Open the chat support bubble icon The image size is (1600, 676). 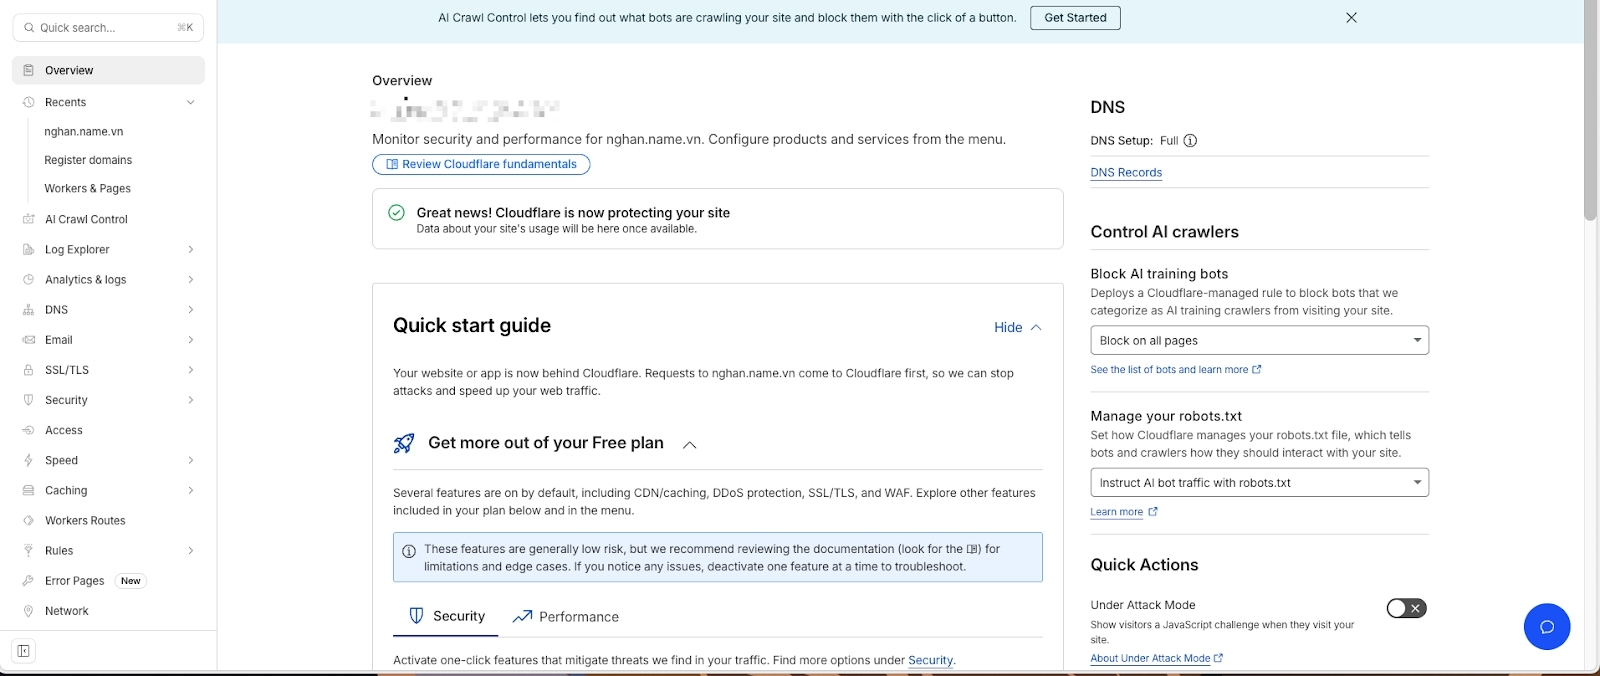tap(1546, 627)
